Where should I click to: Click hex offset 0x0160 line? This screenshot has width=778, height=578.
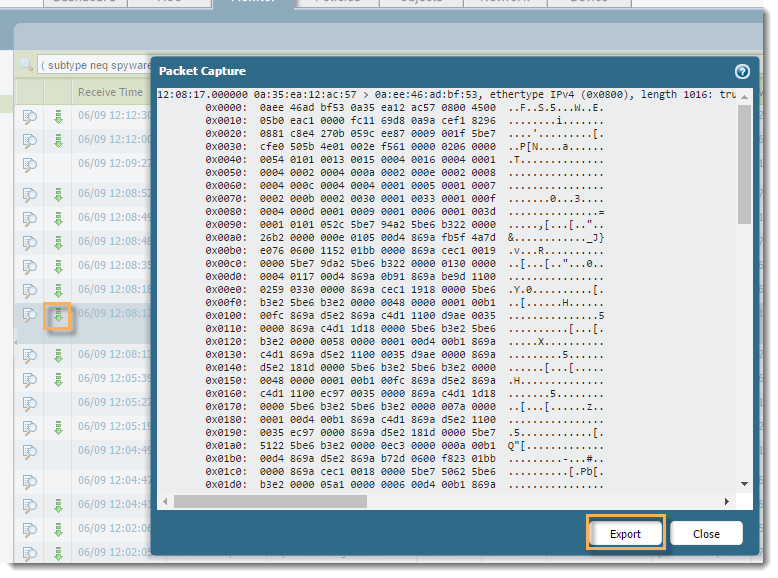coord(404,393)
